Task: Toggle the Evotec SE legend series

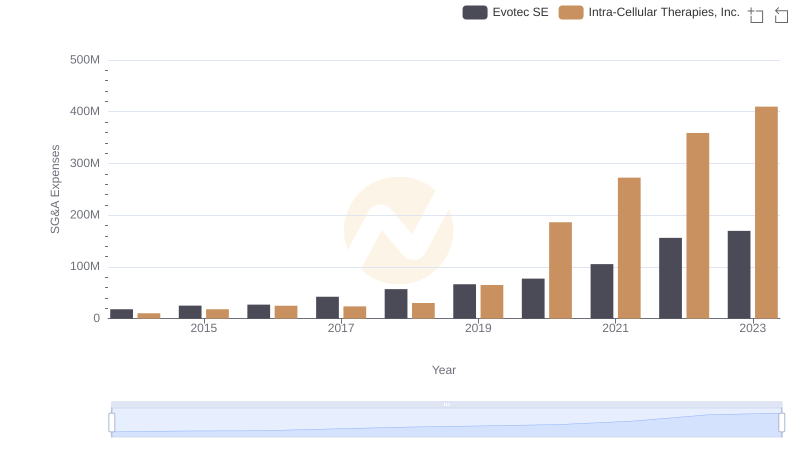Action: tap(505, 12)
